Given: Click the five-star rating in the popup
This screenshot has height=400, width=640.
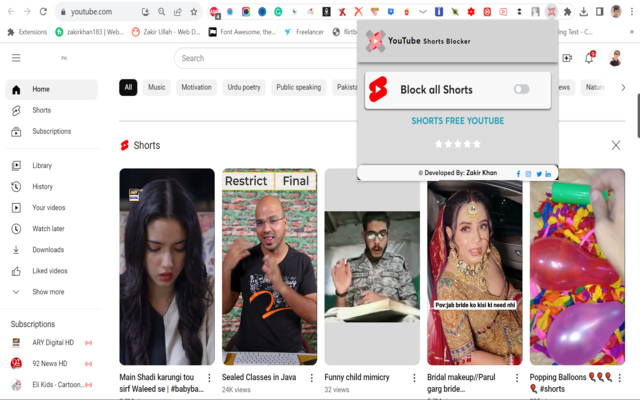Looking at the screenshot, I should click(x=458, y=144).
